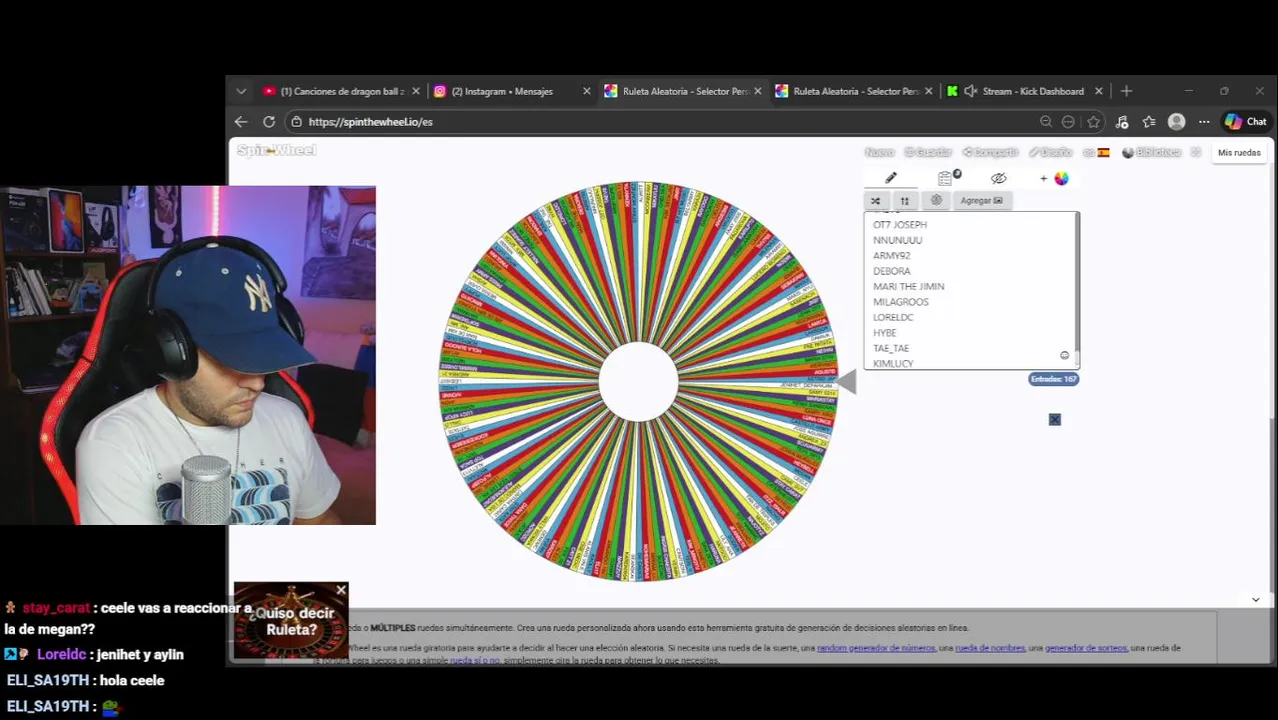Select the LORELDC entry
This screenshot has width=1278, height=720.
click(x=893, y=317)
